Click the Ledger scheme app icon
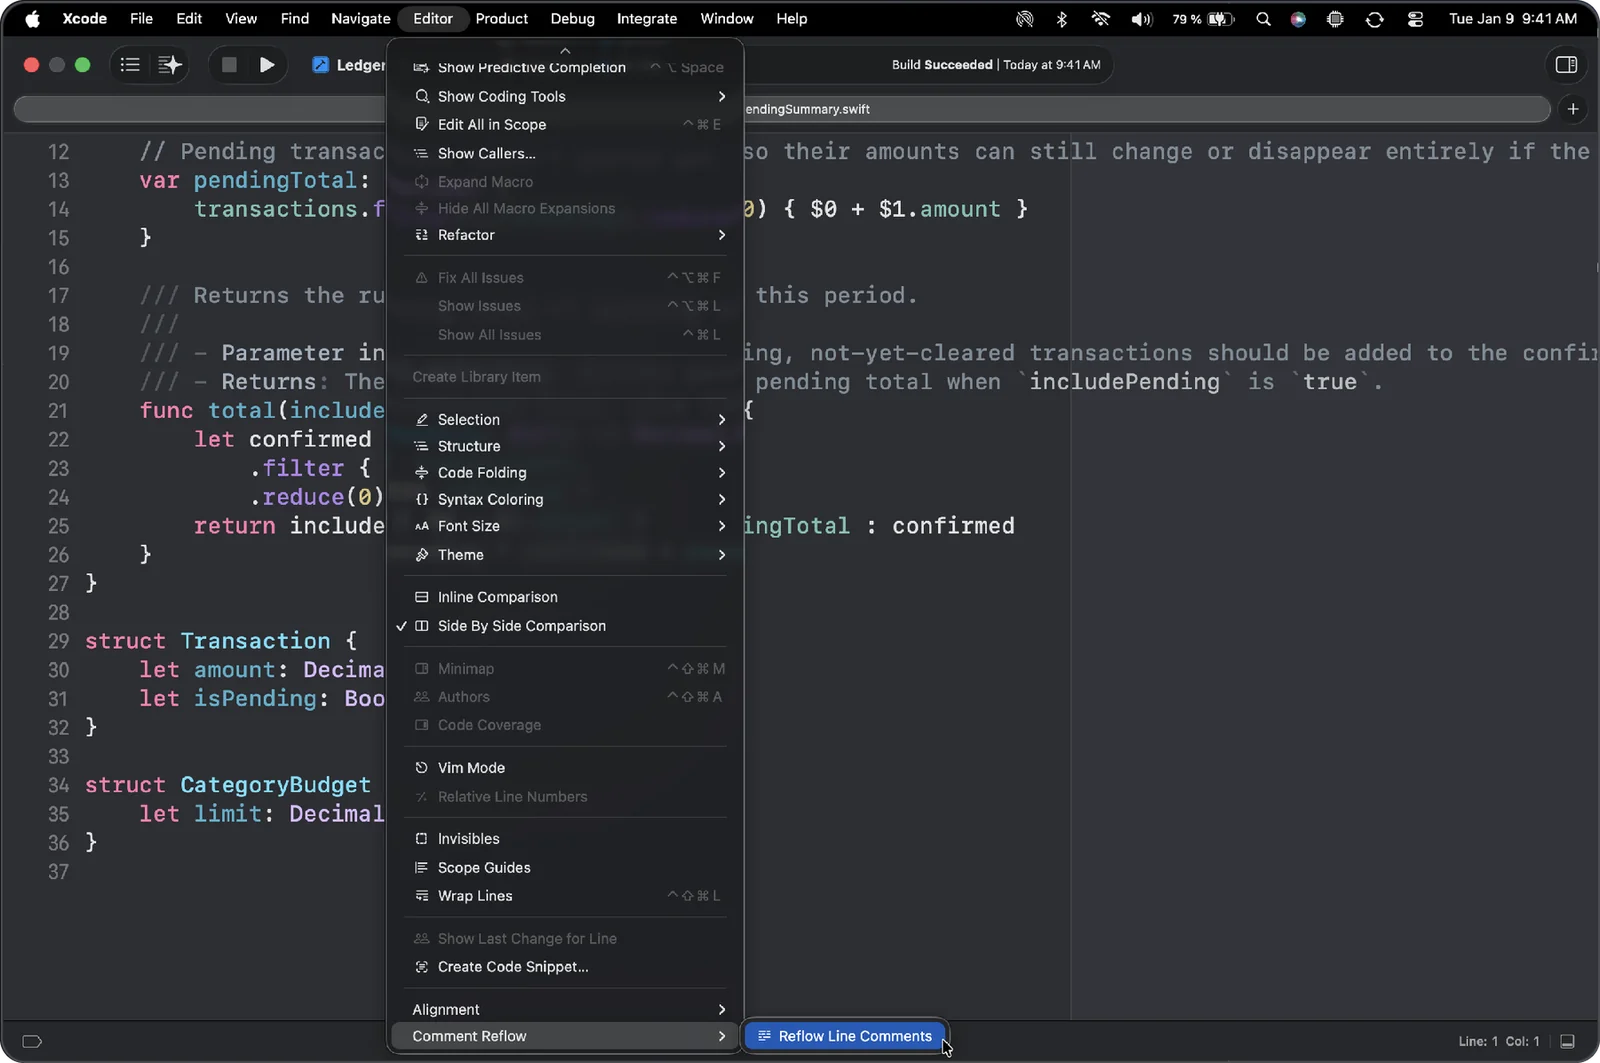Image resolution: width=1600 pixels, height=1063 pixels. pos(320,65)
